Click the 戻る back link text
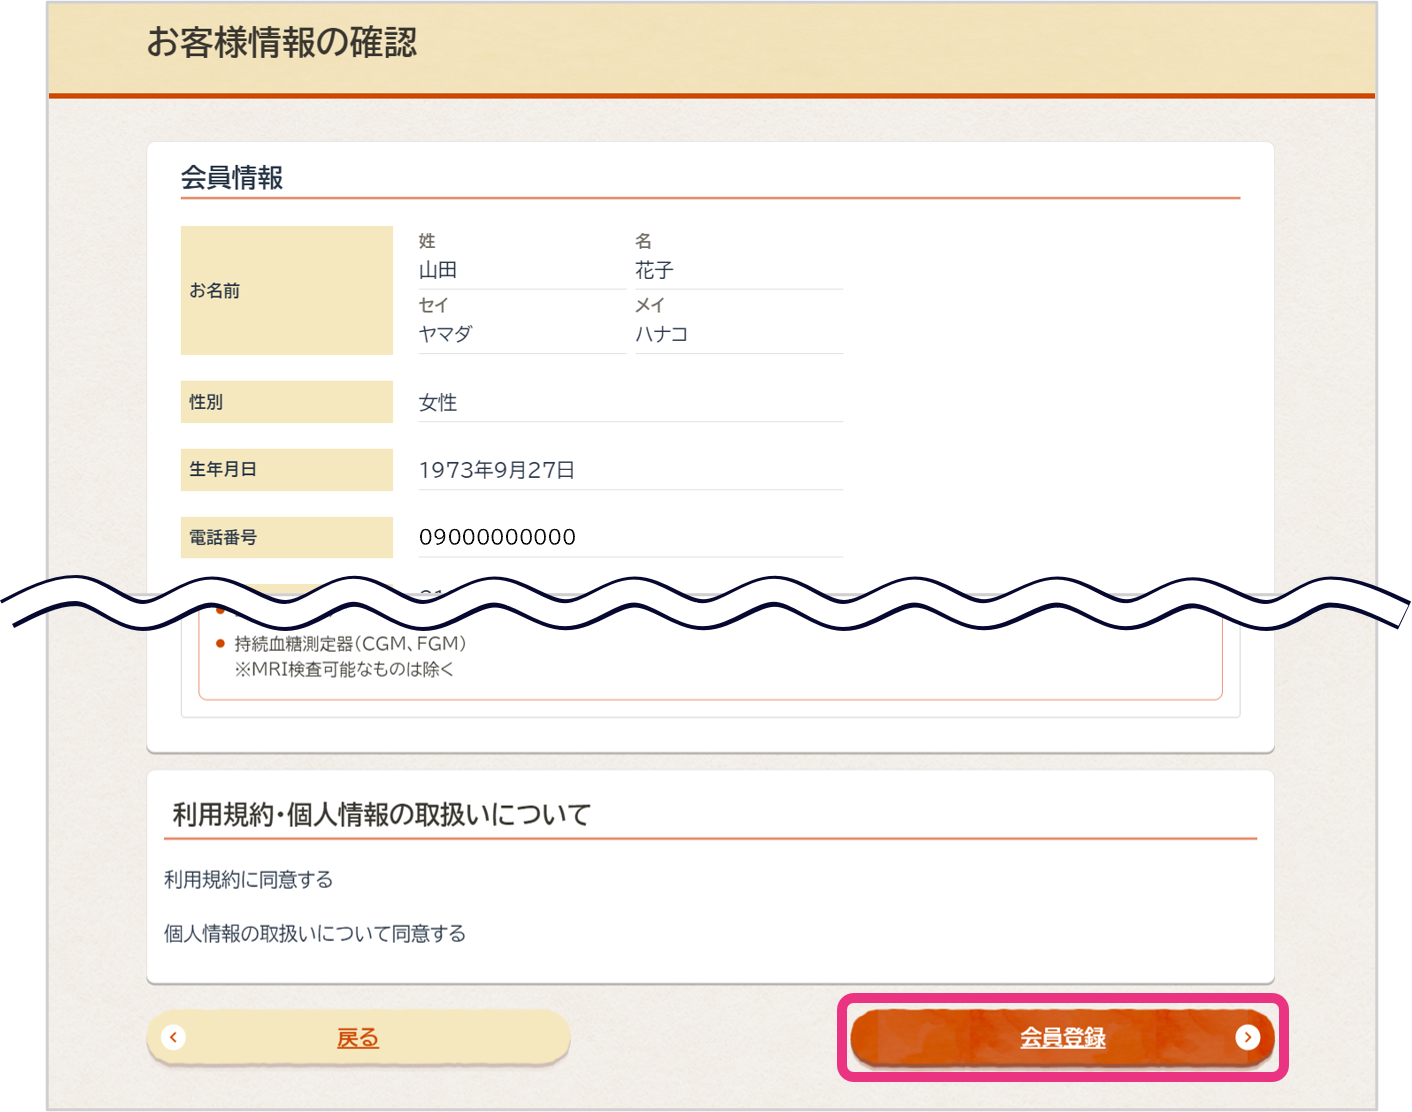 point(358,1038)
